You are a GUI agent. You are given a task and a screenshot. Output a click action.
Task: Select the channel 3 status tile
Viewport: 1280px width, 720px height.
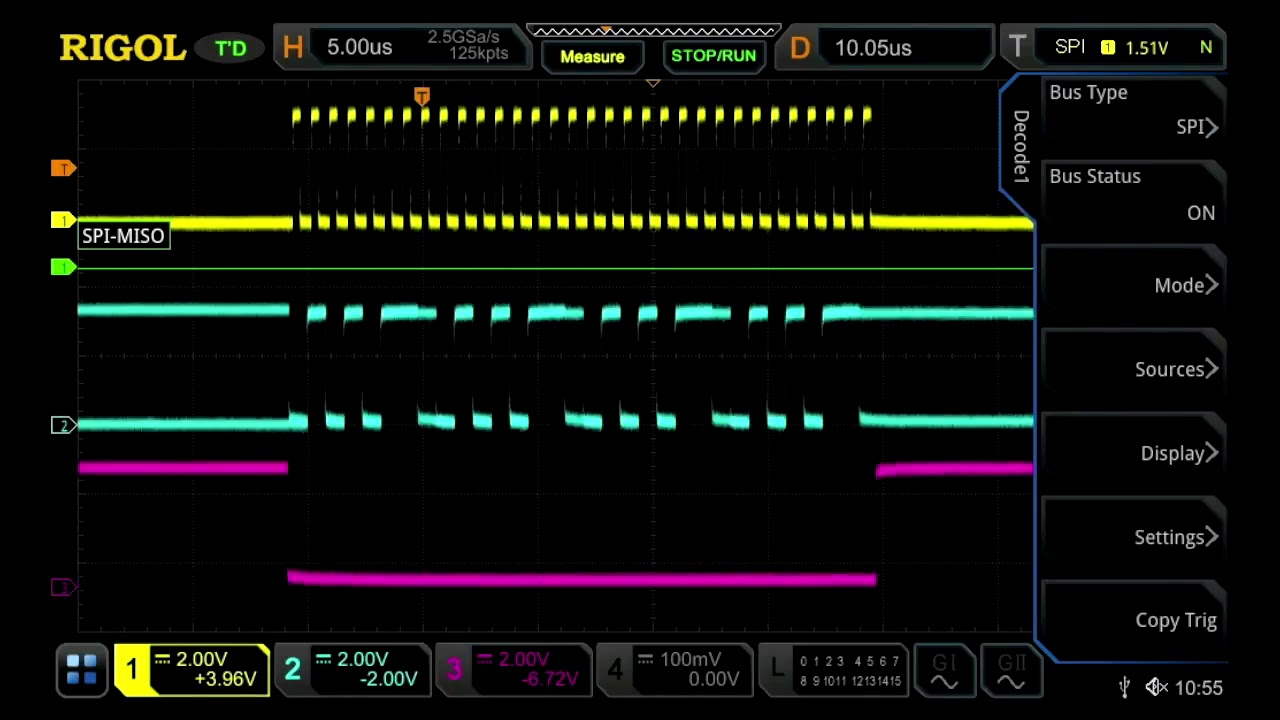(x=513, y=669)
